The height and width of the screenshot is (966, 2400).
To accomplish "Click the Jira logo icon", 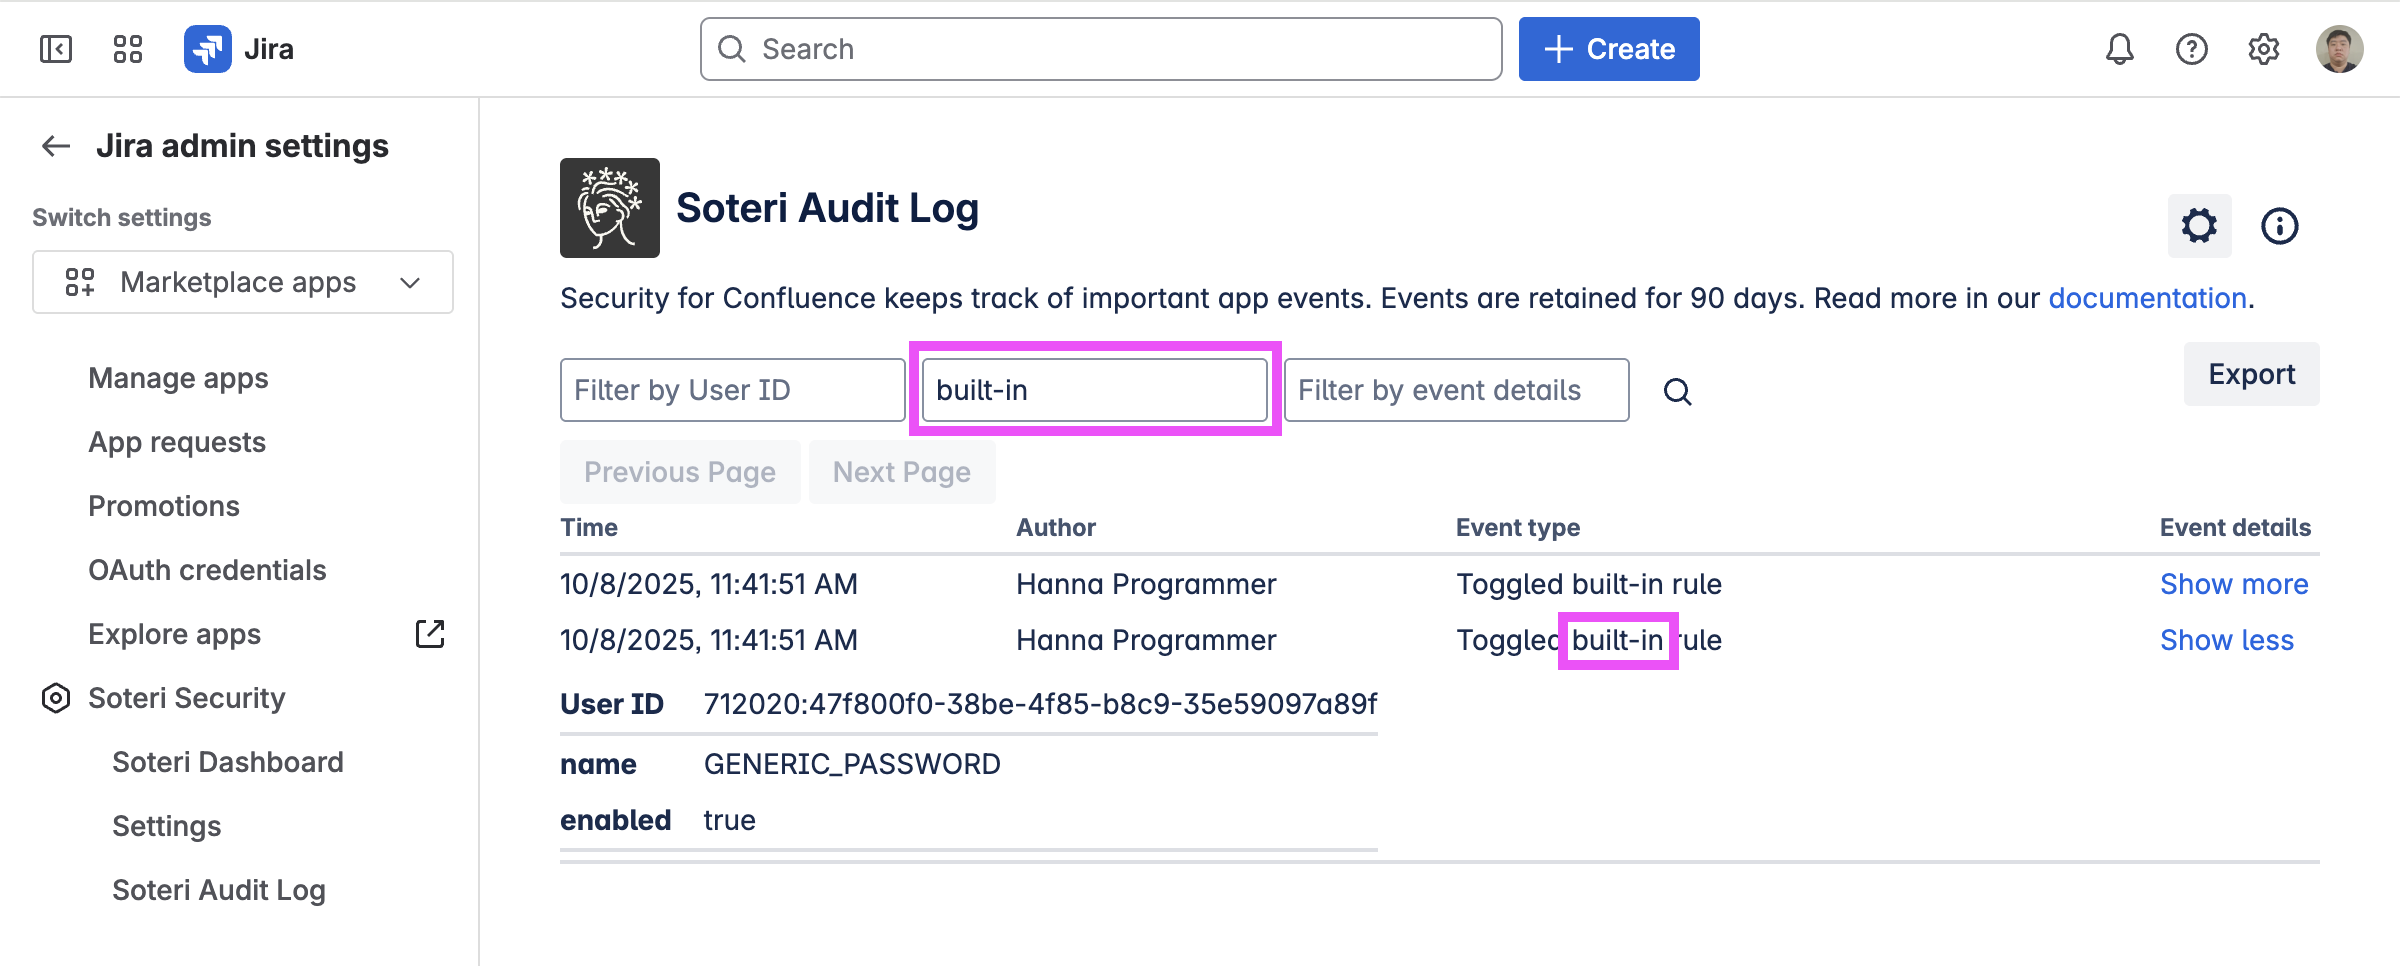I will 208,49.
